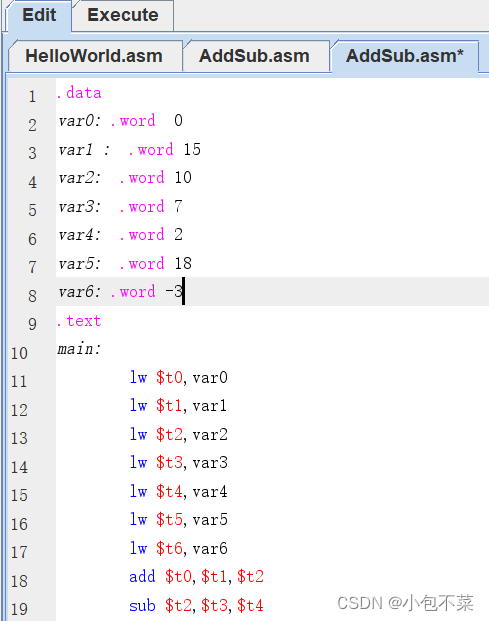Click the main: label on line 10

[79, 349]
